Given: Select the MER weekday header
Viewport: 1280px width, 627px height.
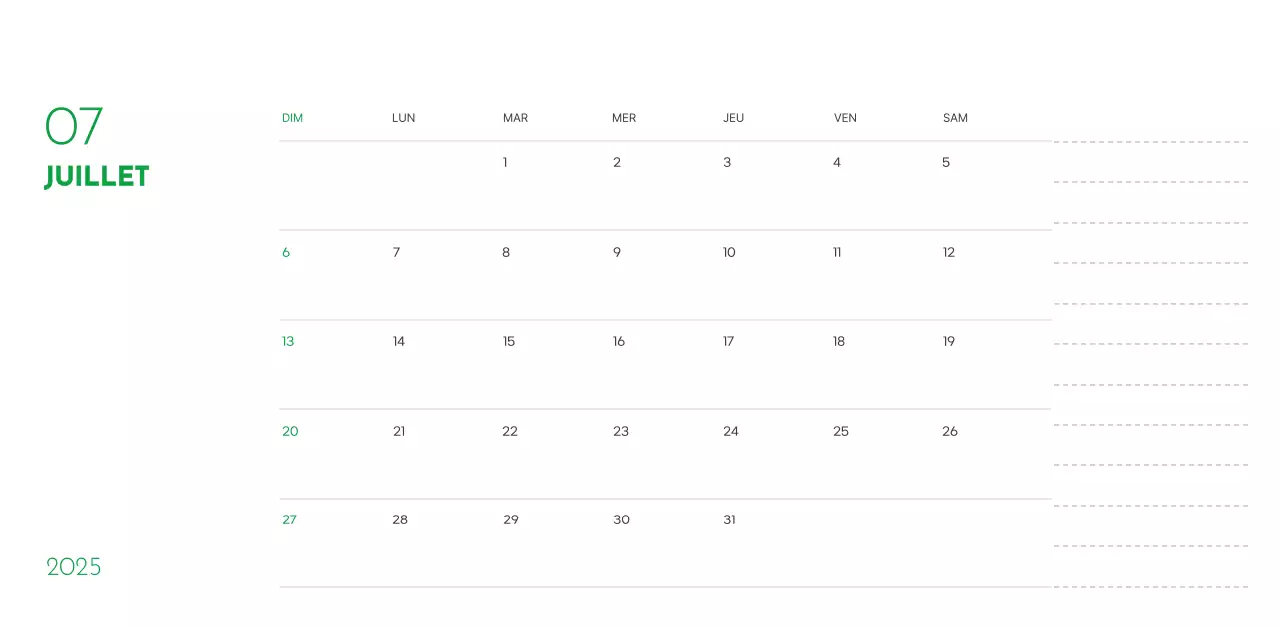Looking at the screenshot, I should click(x=624, y=118).
